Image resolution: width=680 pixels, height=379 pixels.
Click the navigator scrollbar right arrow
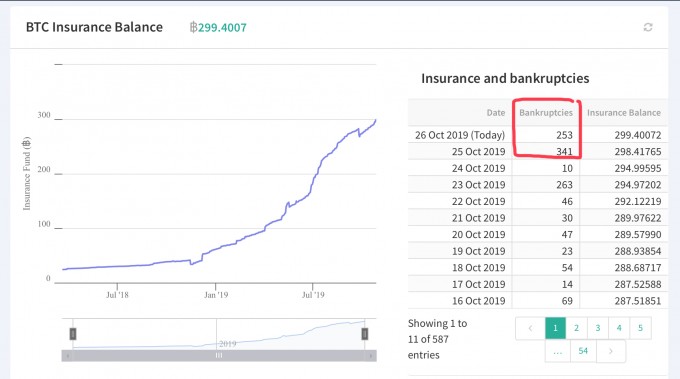tap(370, 356)
